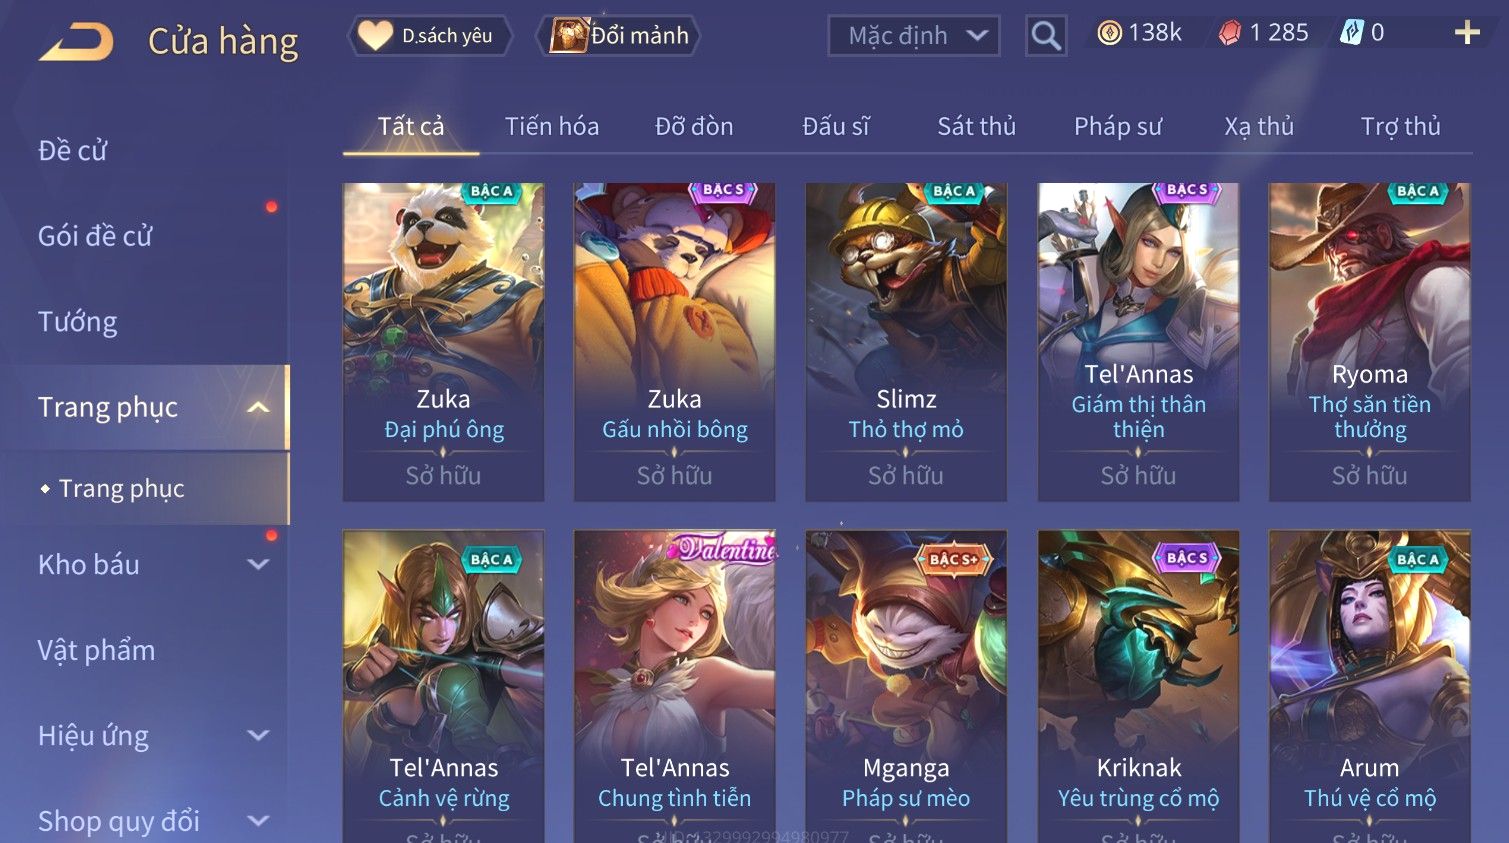Click the blue voucher currency icon
This screenshot has height=843, width=1509.
[1351, 33]
